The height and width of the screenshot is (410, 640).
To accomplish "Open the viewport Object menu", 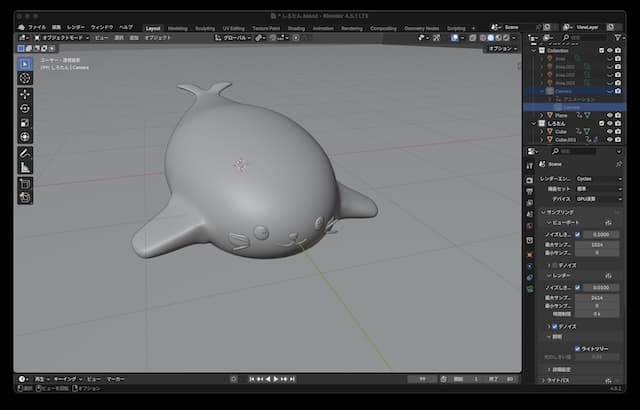I will [x=158, y=38].
